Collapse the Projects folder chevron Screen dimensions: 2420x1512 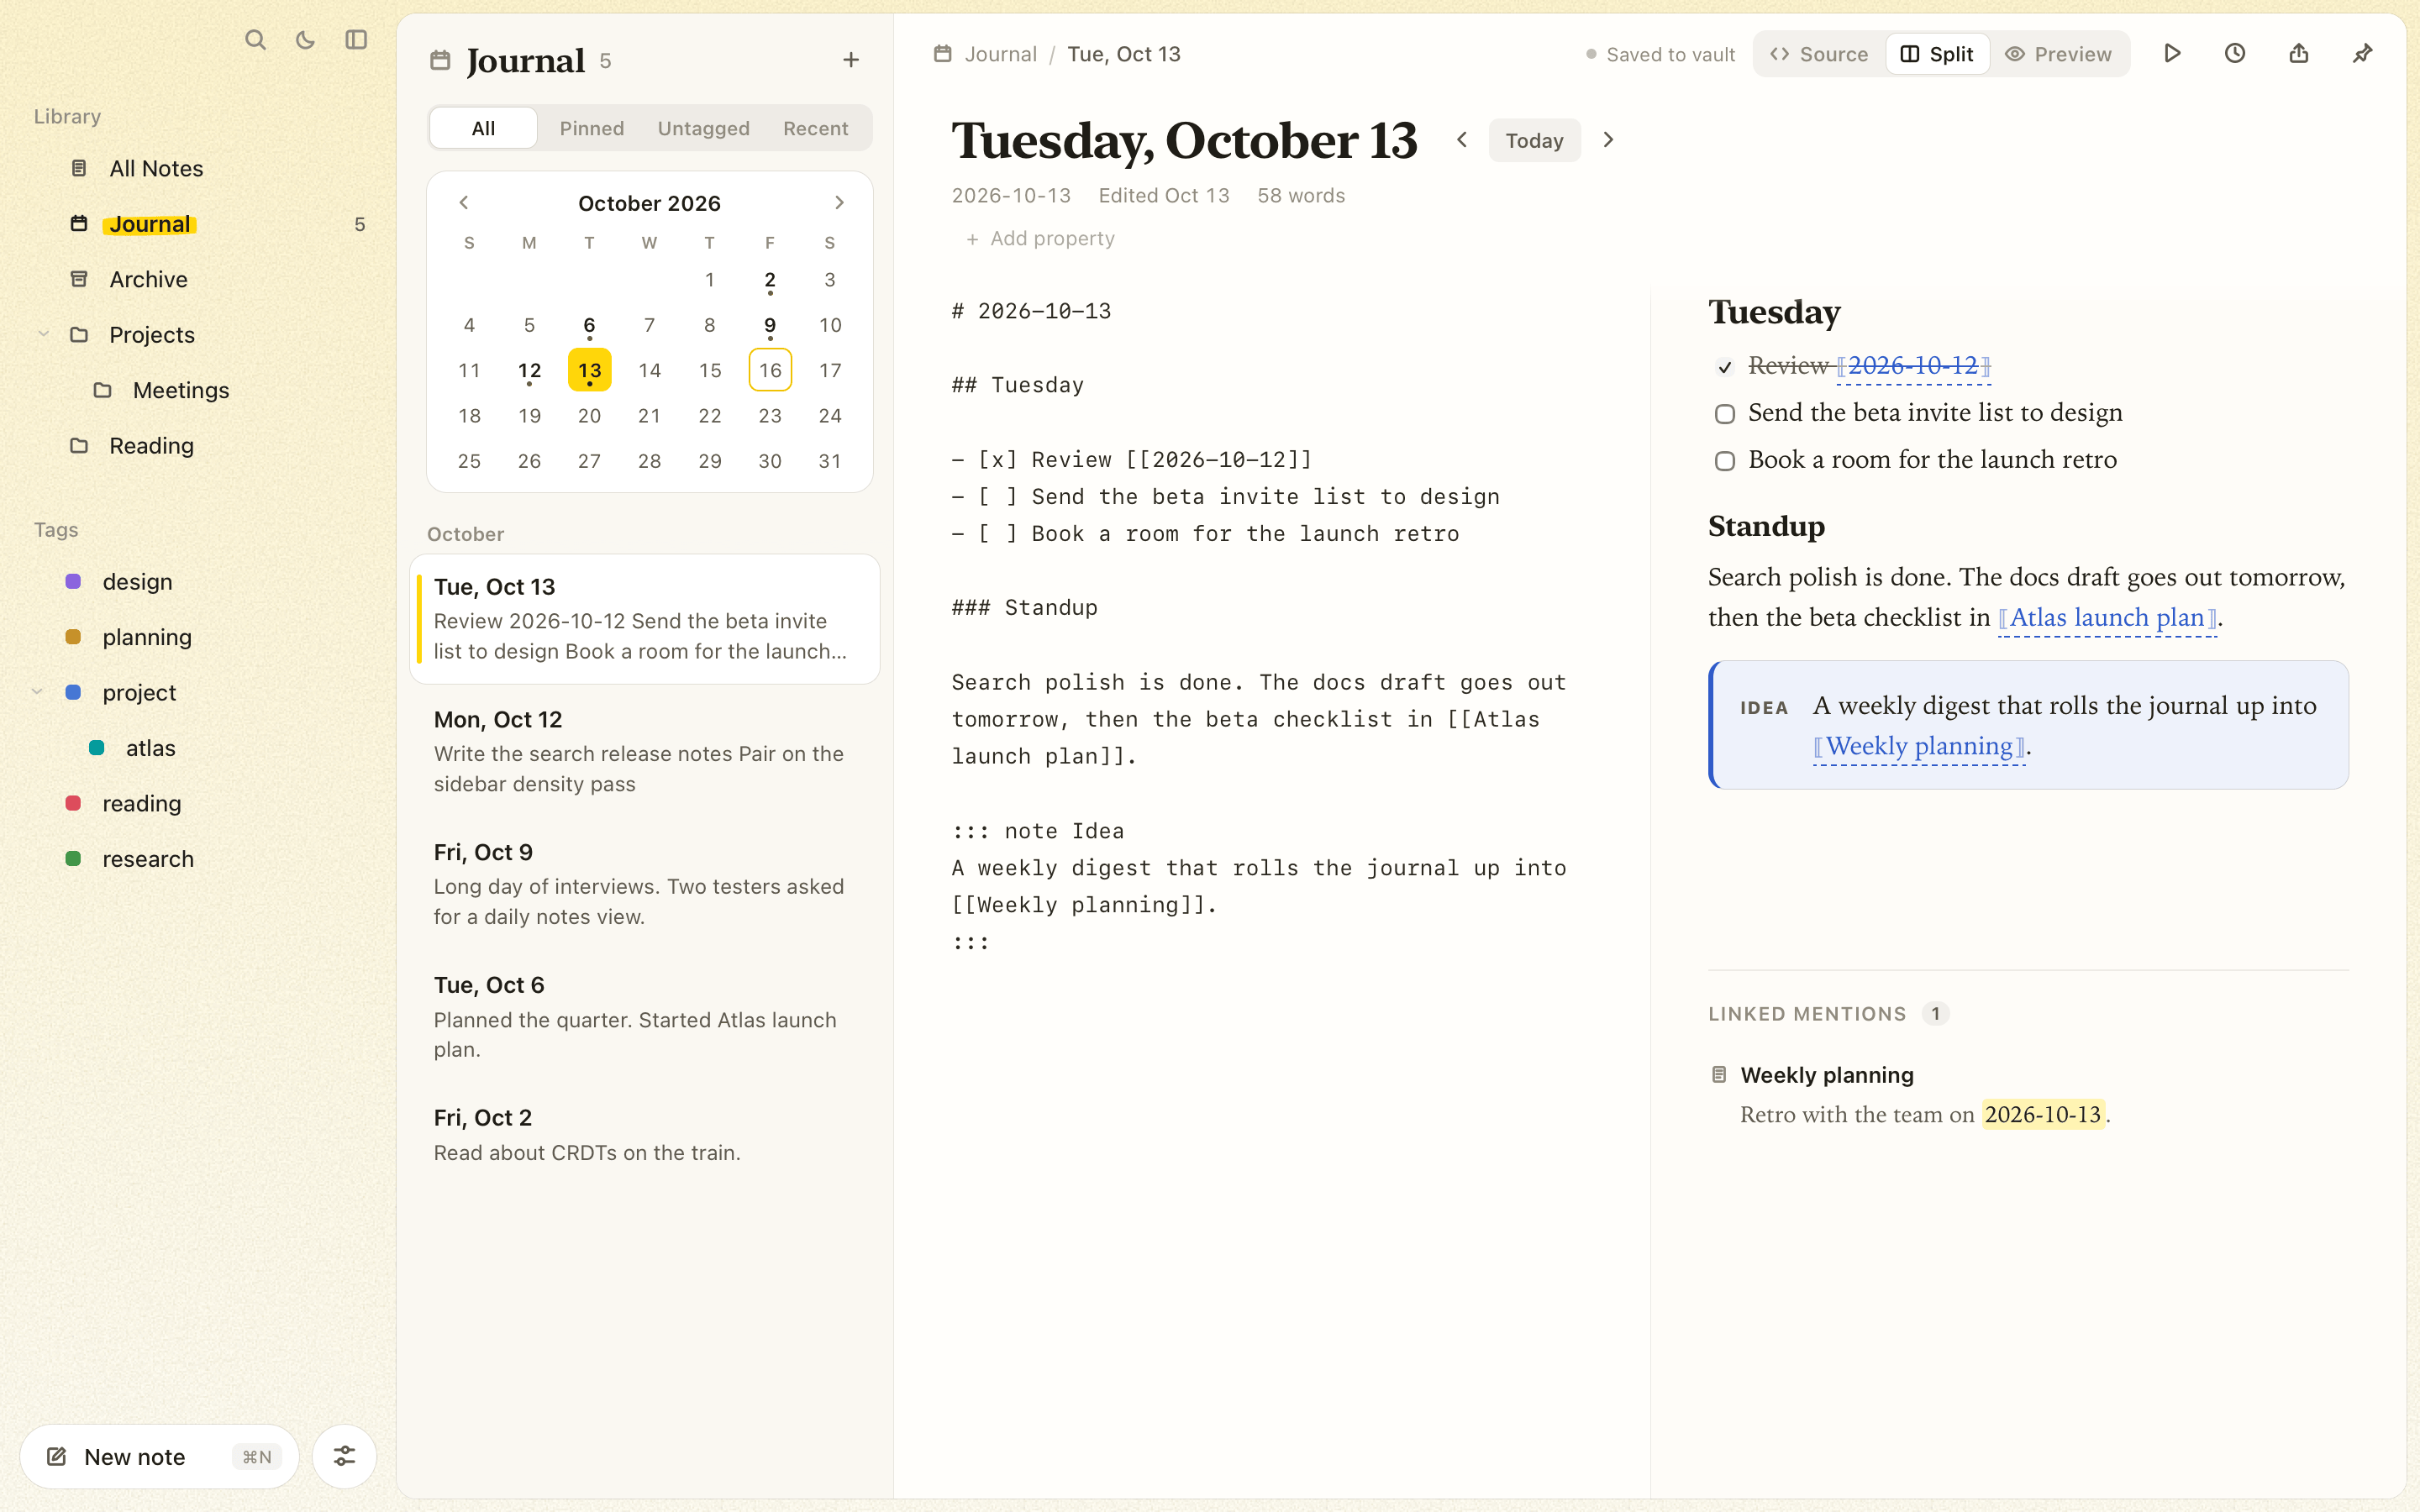[43, 334]
